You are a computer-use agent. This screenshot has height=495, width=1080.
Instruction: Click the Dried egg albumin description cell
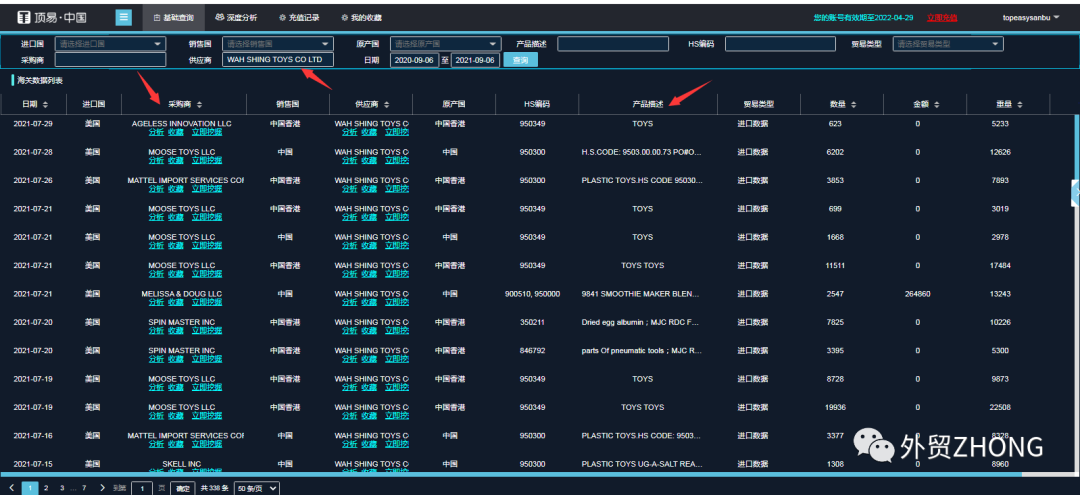tap(642, 322)
